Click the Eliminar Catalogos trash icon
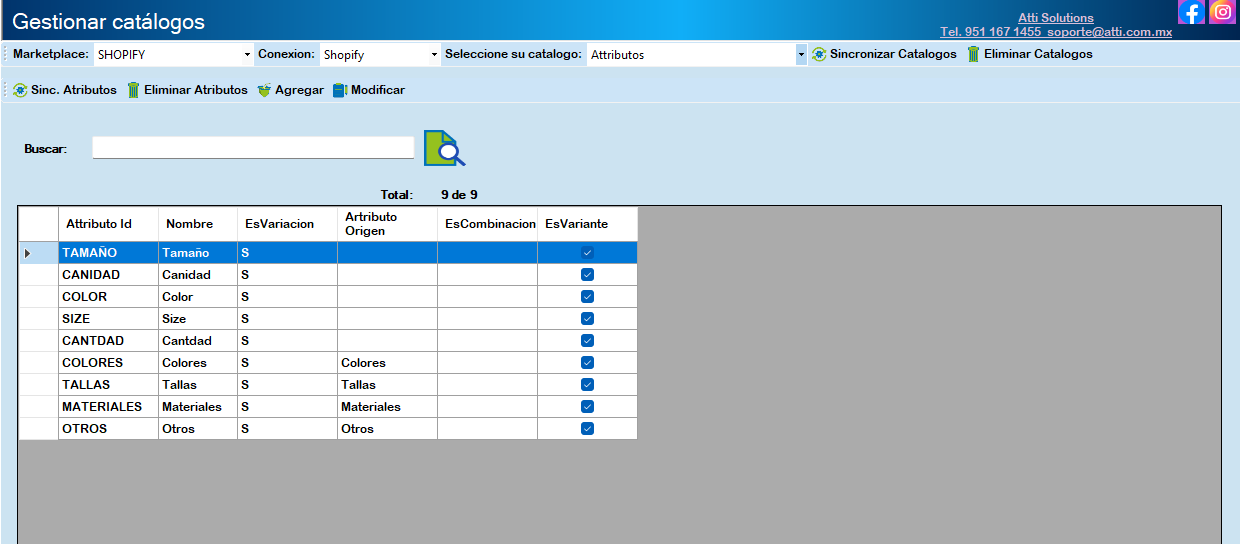 (973, 54)
